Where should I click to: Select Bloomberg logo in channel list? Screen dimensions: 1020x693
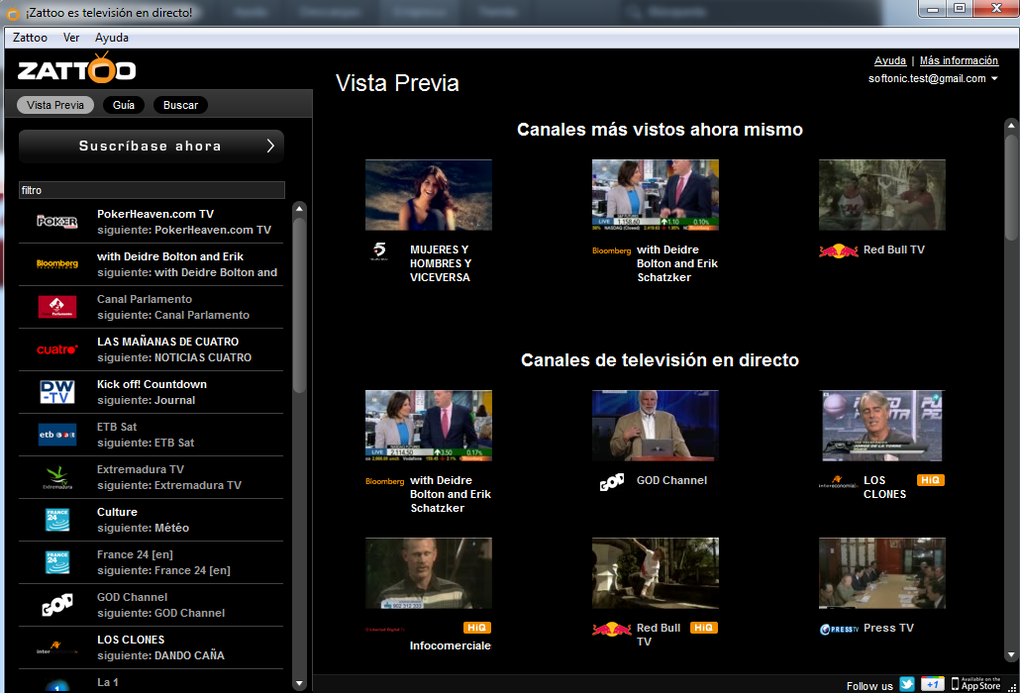57,264
